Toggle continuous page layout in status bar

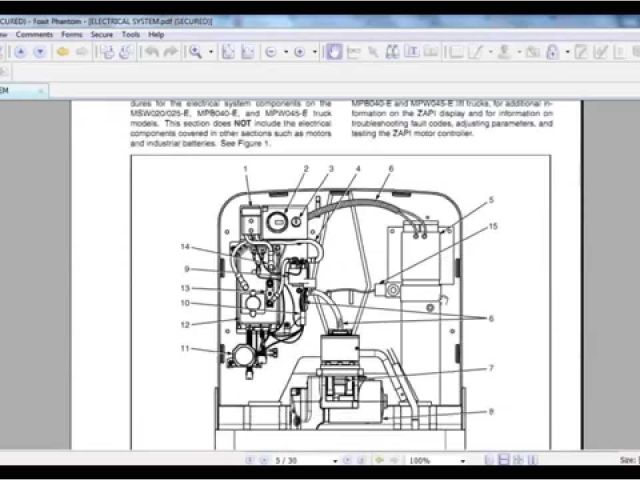503,461
